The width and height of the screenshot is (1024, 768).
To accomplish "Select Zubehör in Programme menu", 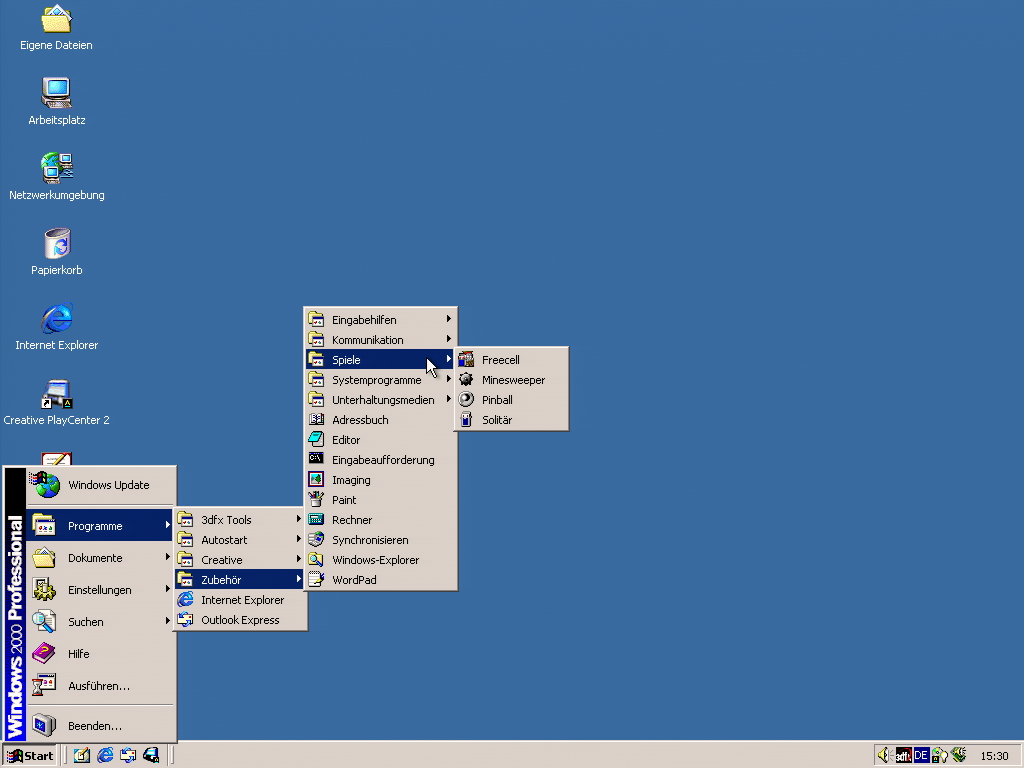I will pyautogui.click(x=240, y=580).
